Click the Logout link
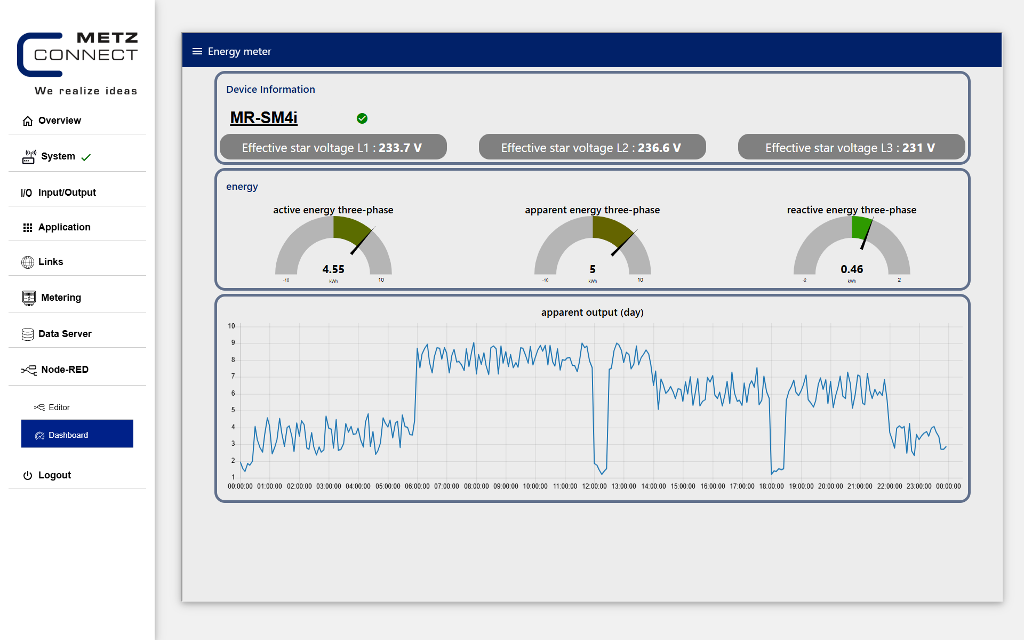 [x=54, y=475]
